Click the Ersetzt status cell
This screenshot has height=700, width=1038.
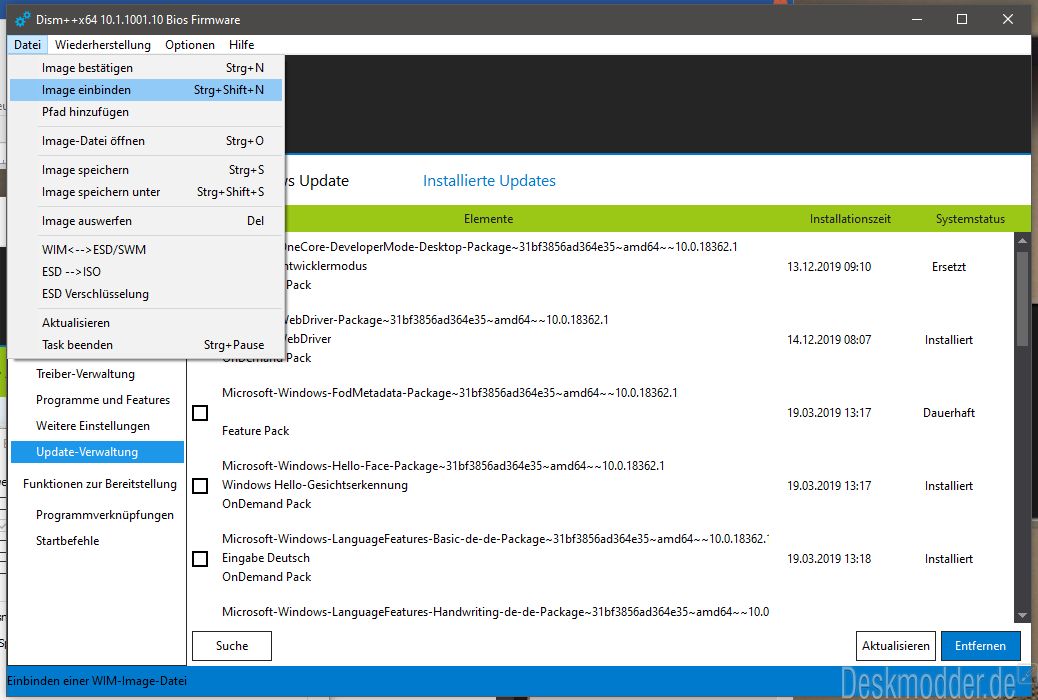point(949,267)
